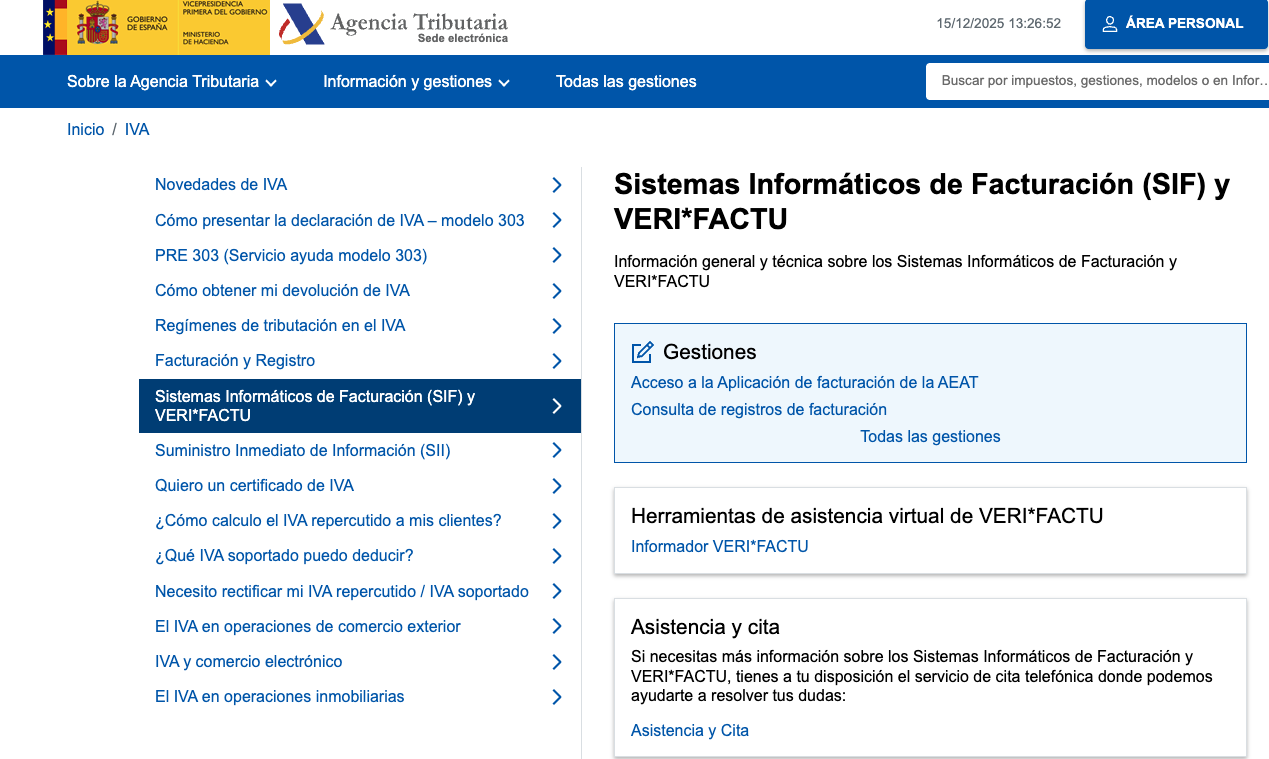Open Todas las gestiones link in Gestiones box
The image size is (1269, 759).
coord(930,436)
